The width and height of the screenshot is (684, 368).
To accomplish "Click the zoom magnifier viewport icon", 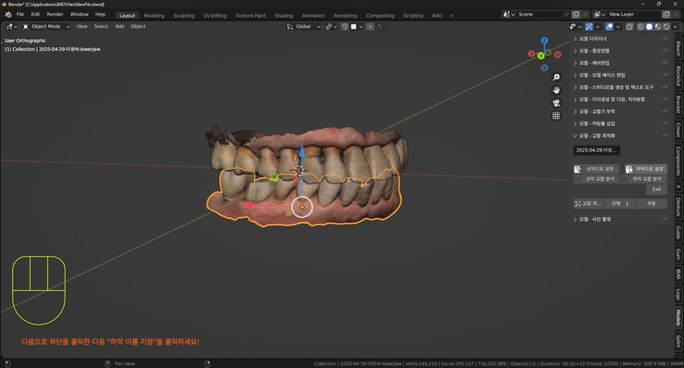I will [556, 77].
